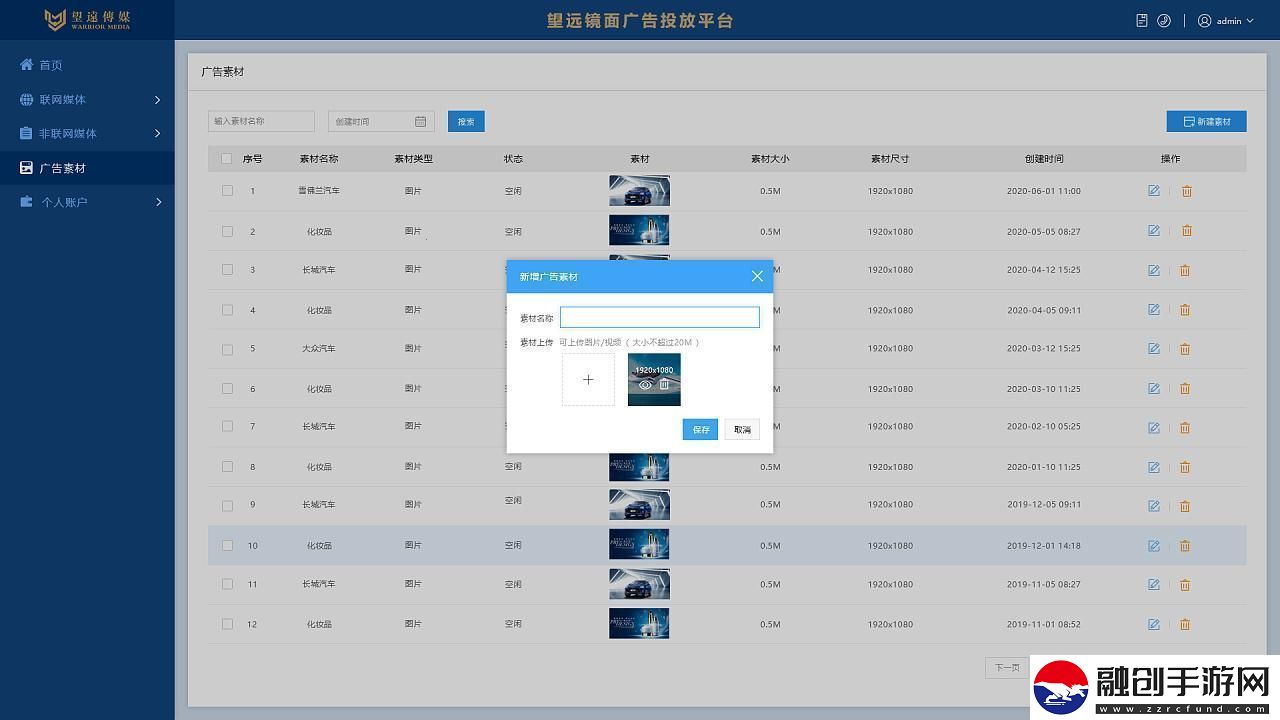This screenshot has width=1280, height=720.
Task: Edit the row dated 2020-02-10 05:25
Action: 1154,427
